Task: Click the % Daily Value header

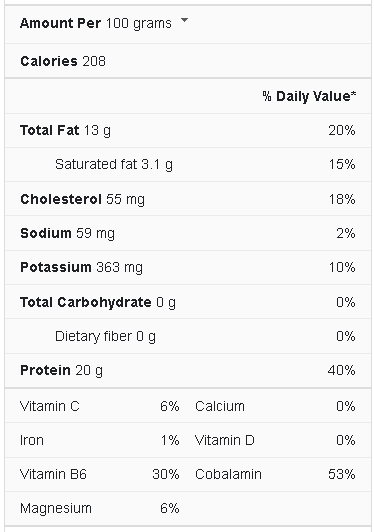Action: pos(309,96)
